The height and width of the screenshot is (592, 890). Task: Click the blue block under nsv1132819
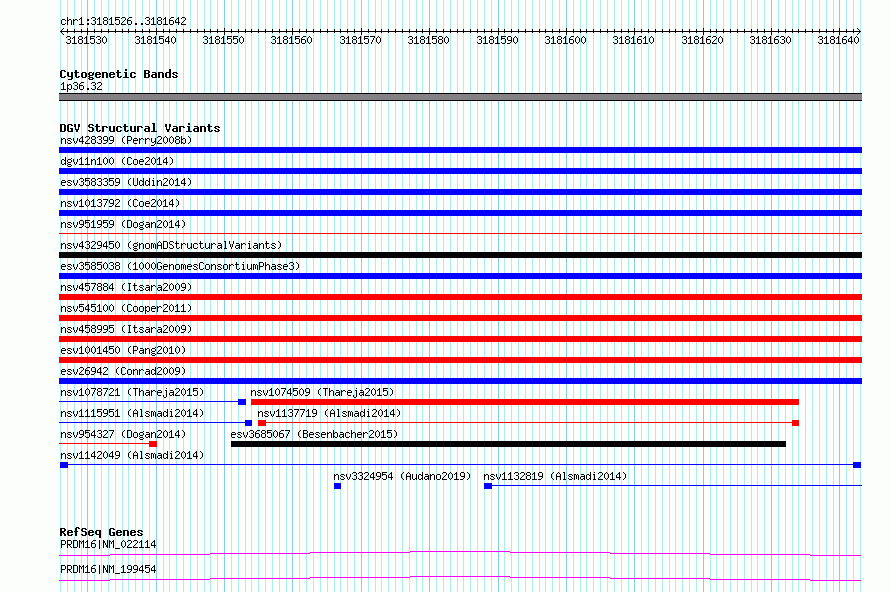(488, 486)
